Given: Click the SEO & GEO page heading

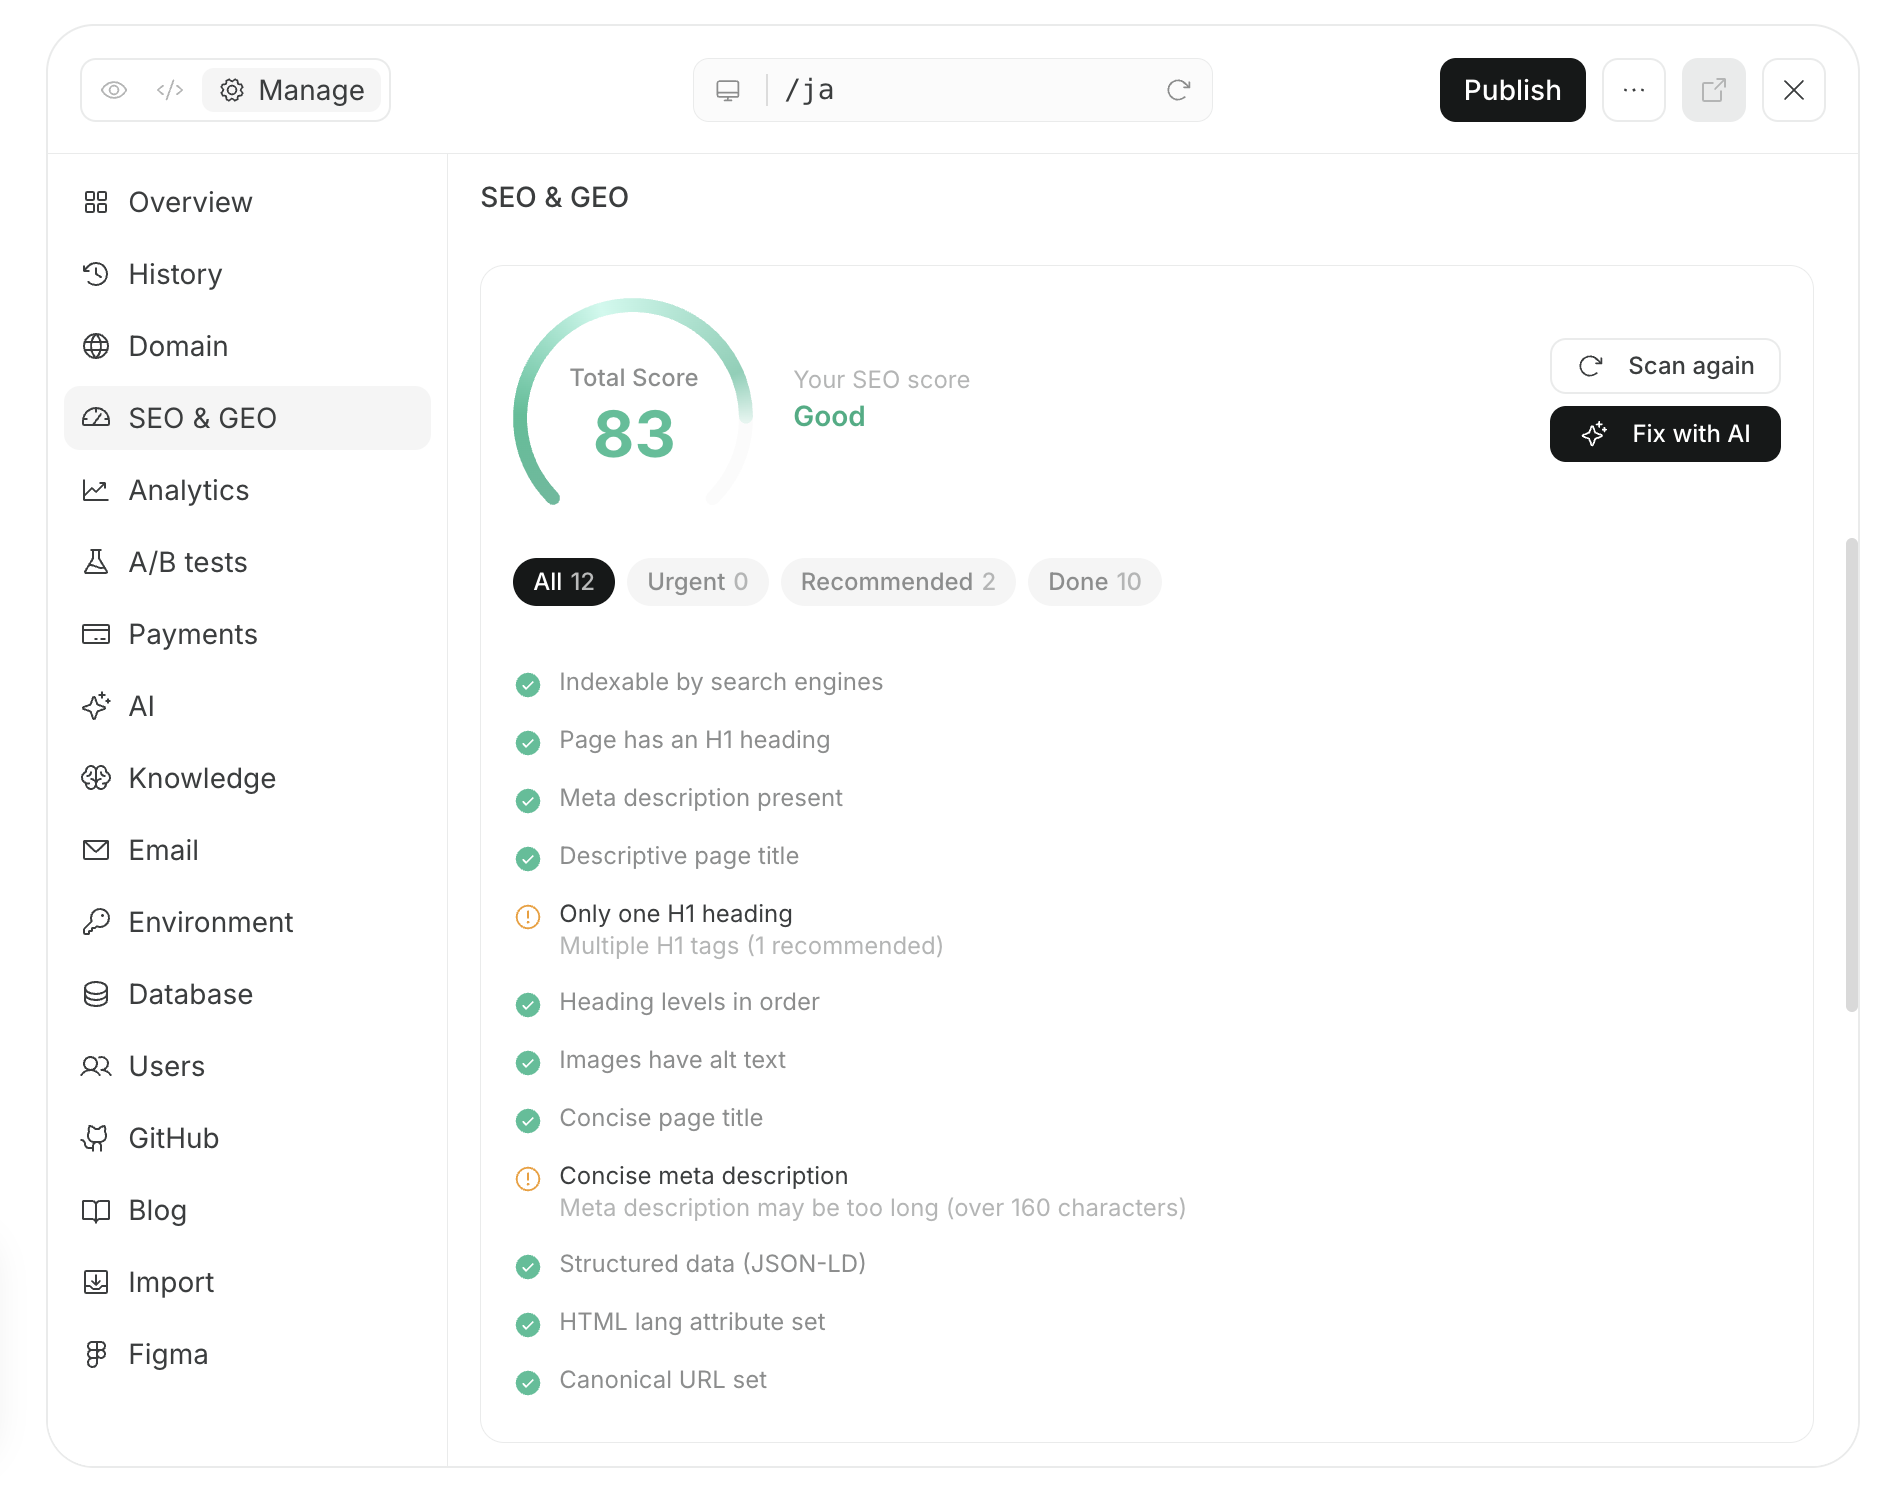Looking at the screenshot, I should [x=554, y=197].
